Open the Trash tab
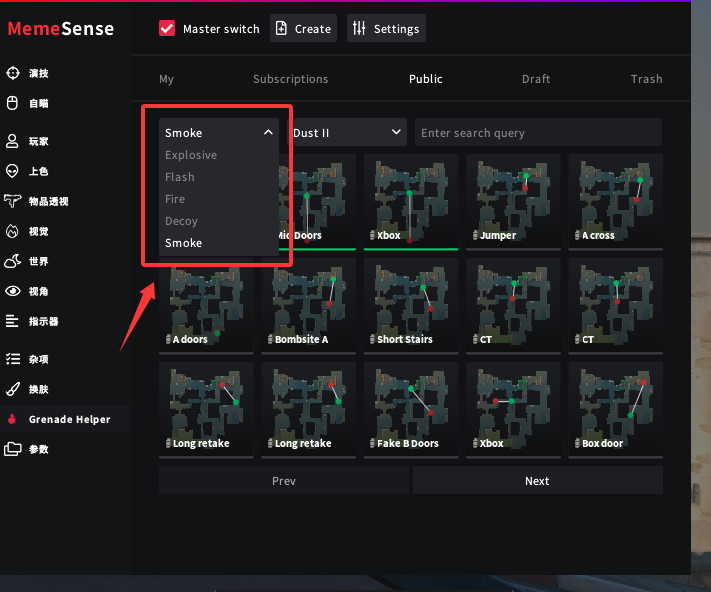This screenshot has width=711, height=592. pos(646,79)
